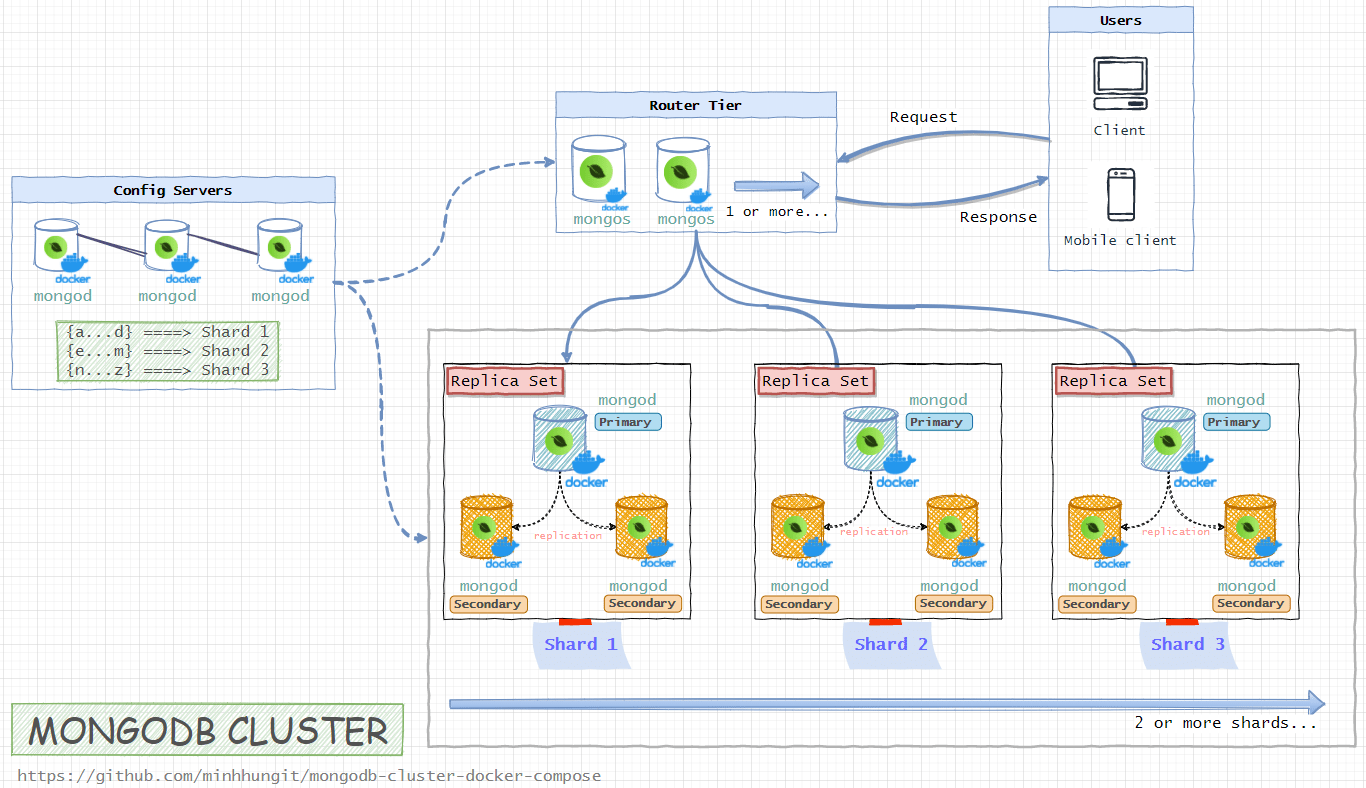Click the MONGODB CLUSTER title box
The width and height of the screenshot is (1366, 788).
(206, 729)
